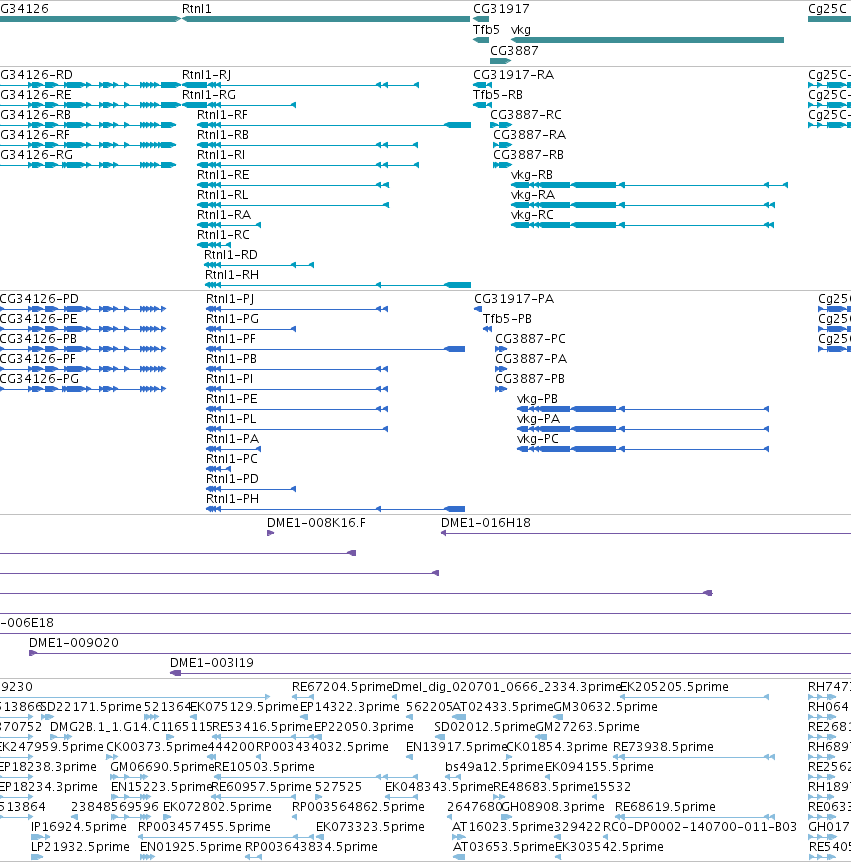Click the Tfb5 gene label
The image size is (851, 862).
click(x=486, y=30)
